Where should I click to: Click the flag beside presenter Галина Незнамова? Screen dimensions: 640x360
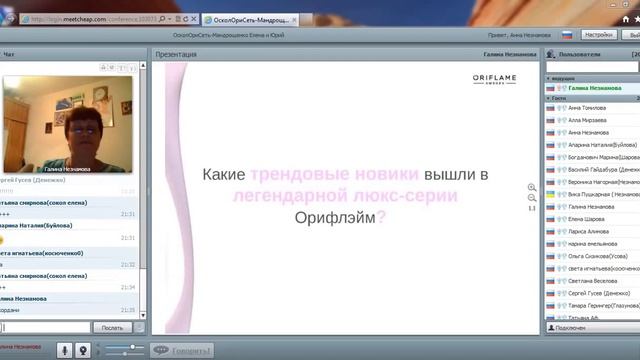point(551,88)
